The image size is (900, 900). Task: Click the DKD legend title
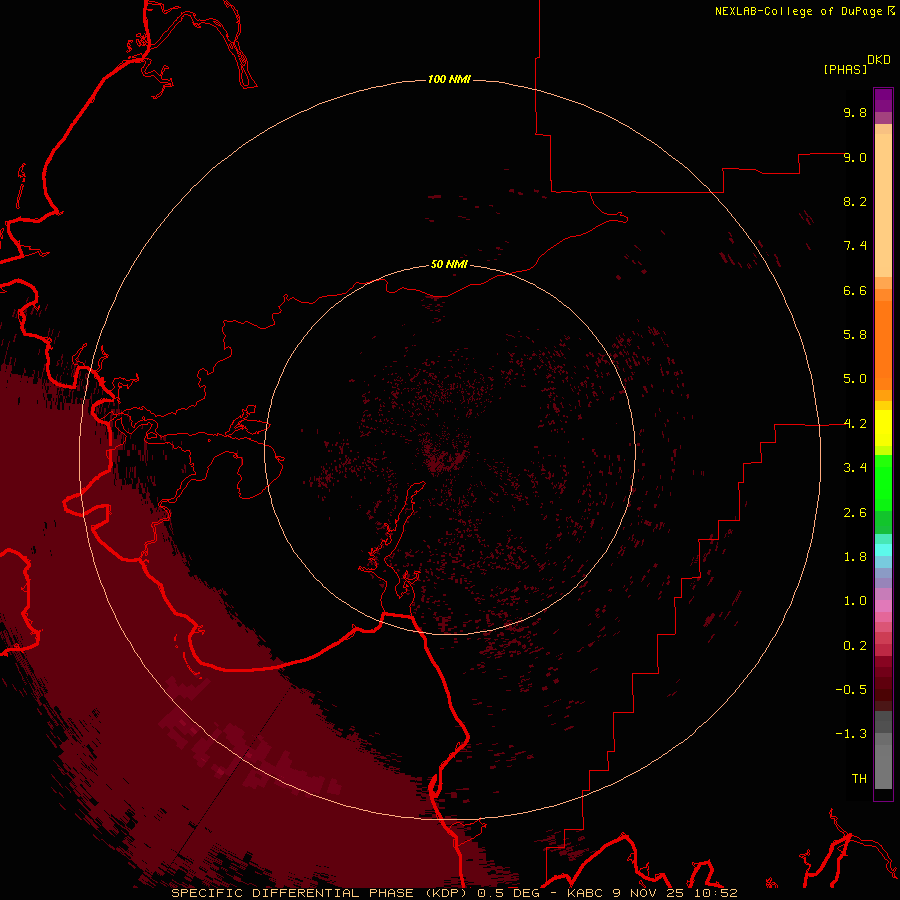878,60
